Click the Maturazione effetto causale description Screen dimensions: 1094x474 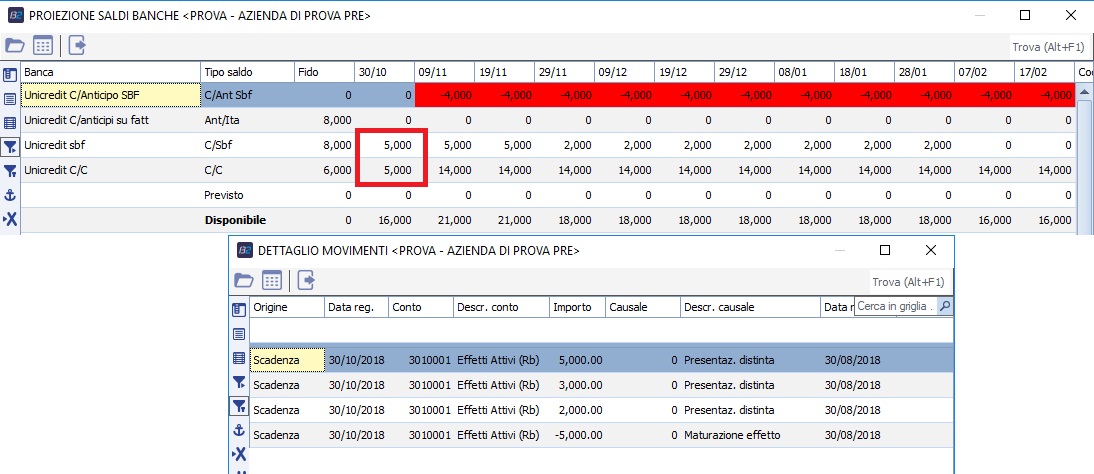733,435
